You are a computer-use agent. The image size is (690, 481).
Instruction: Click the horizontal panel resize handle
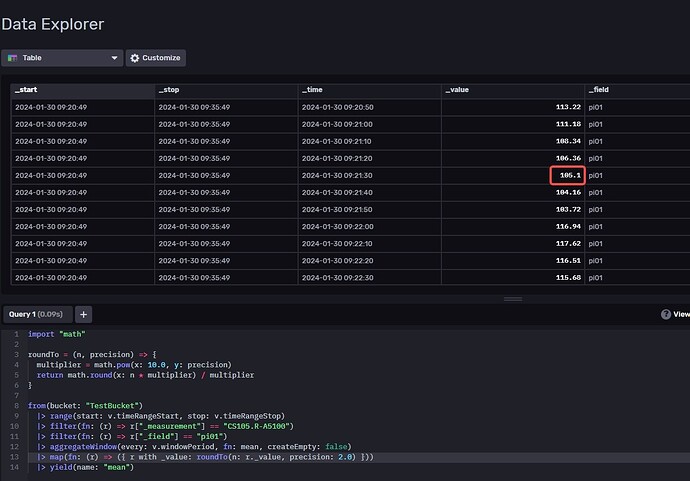[513, 299]
